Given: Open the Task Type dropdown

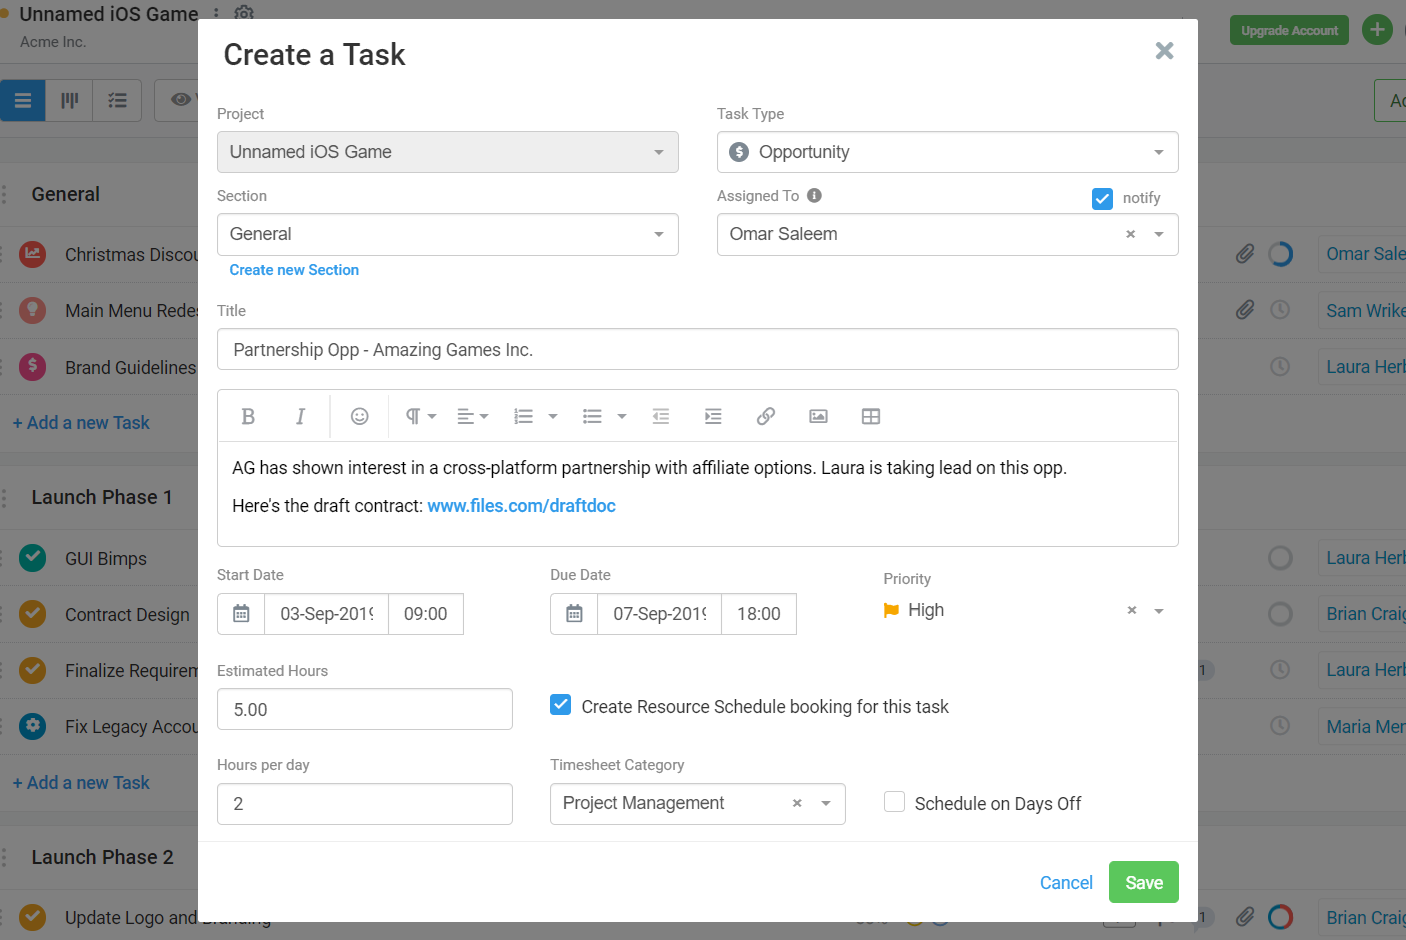Looking at the screenshot, I should (x=1158, y=151).
